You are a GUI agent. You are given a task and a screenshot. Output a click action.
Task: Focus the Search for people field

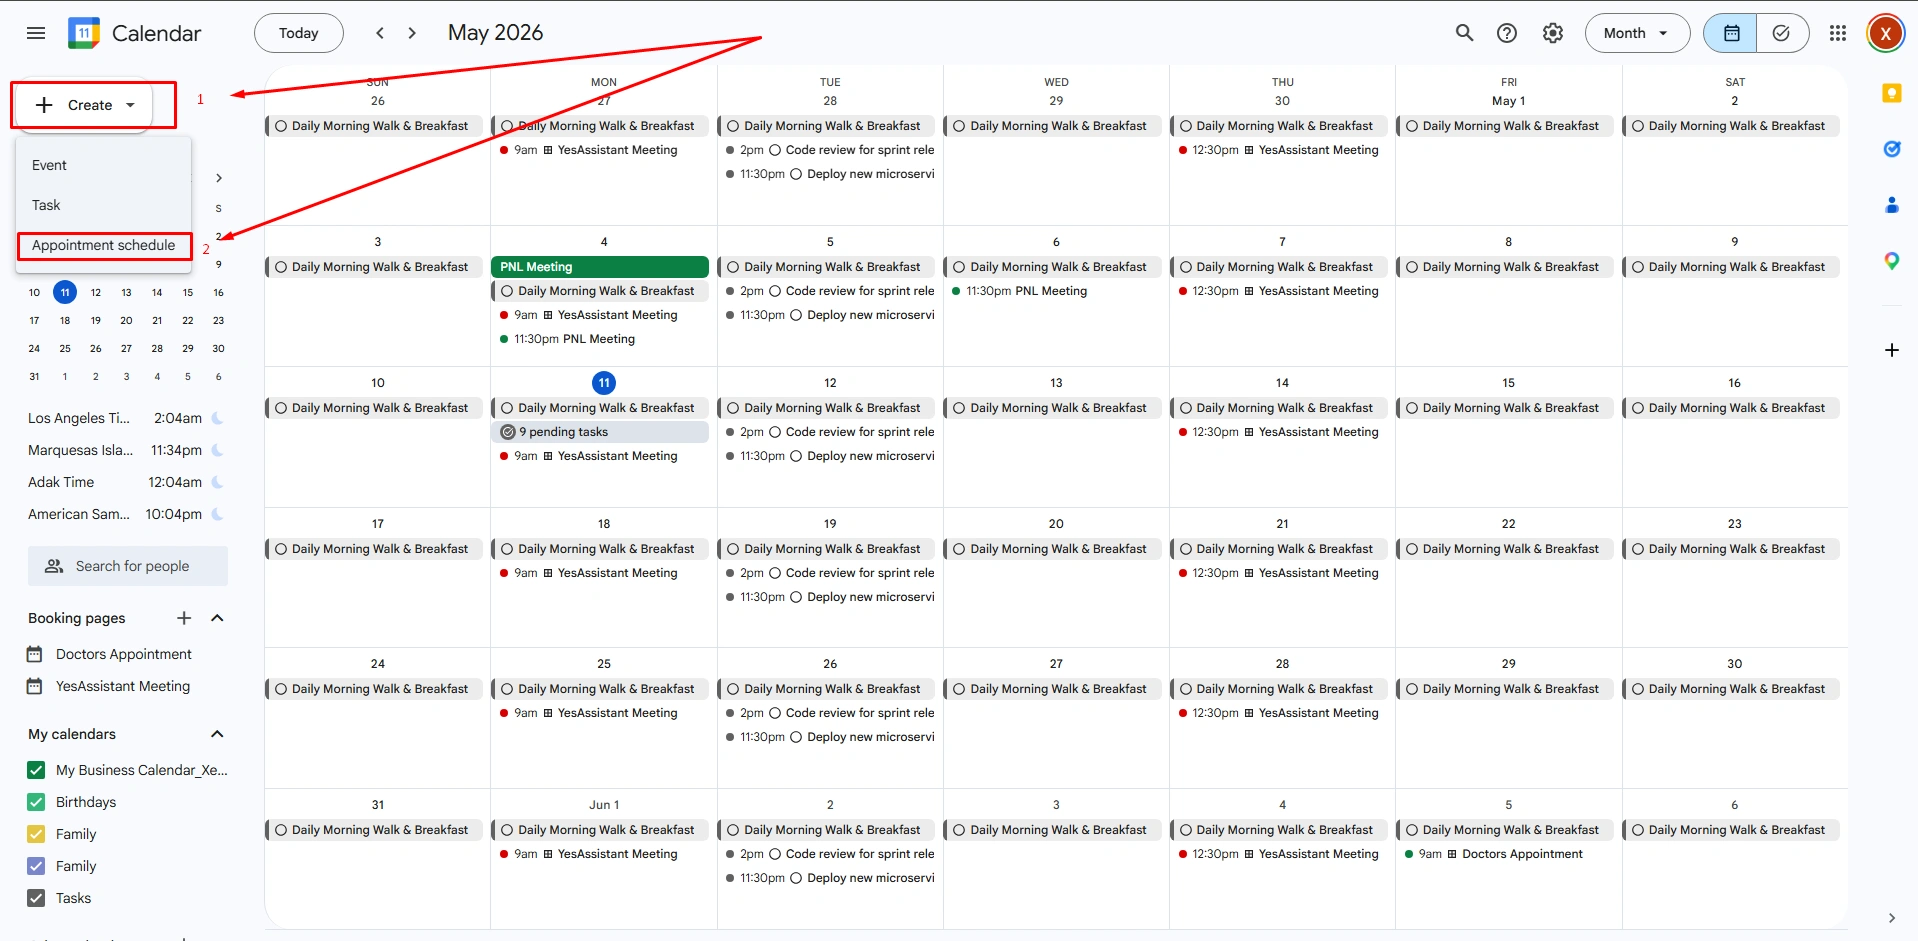128,566
